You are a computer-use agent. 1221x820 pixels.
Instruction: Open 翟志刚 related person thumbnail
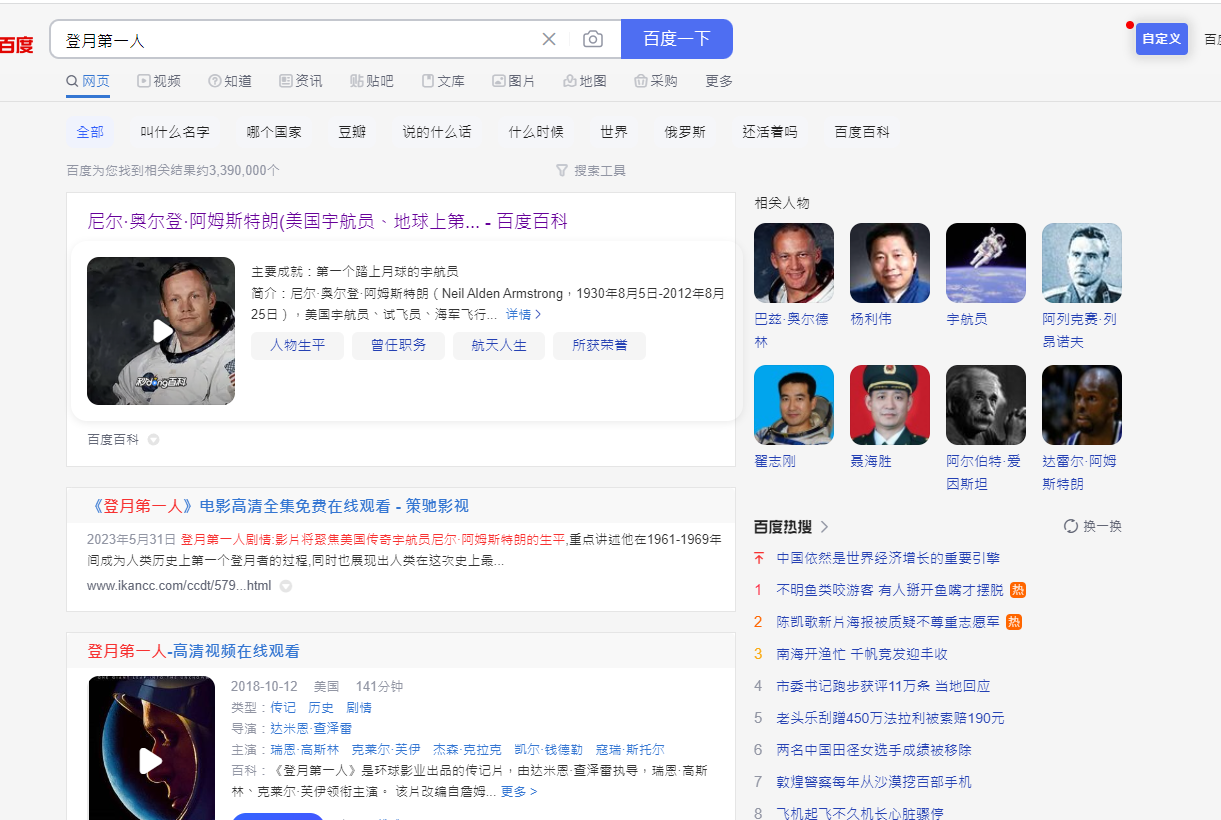click(x=794, y=405)
